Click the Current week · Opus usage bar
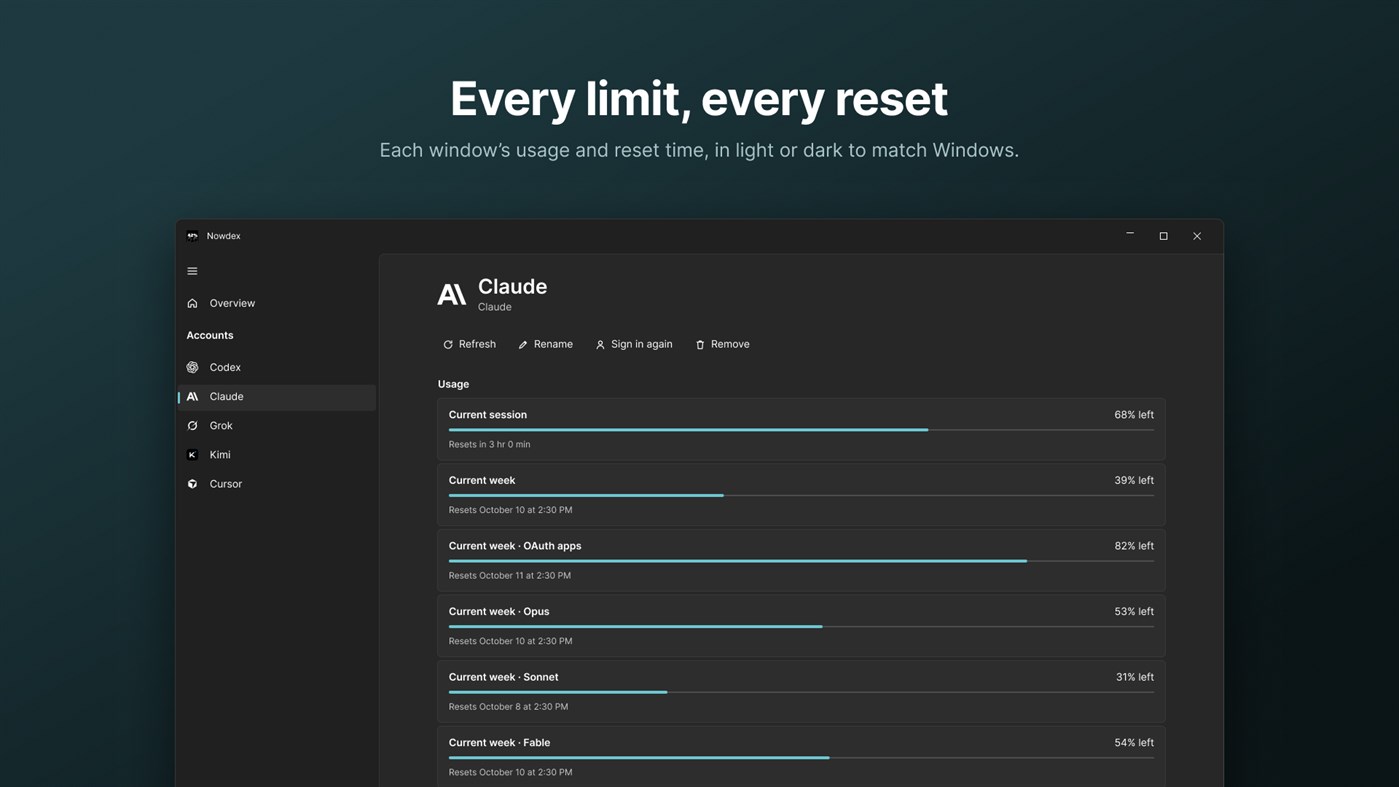The image size is (1399, 787). 801,627
